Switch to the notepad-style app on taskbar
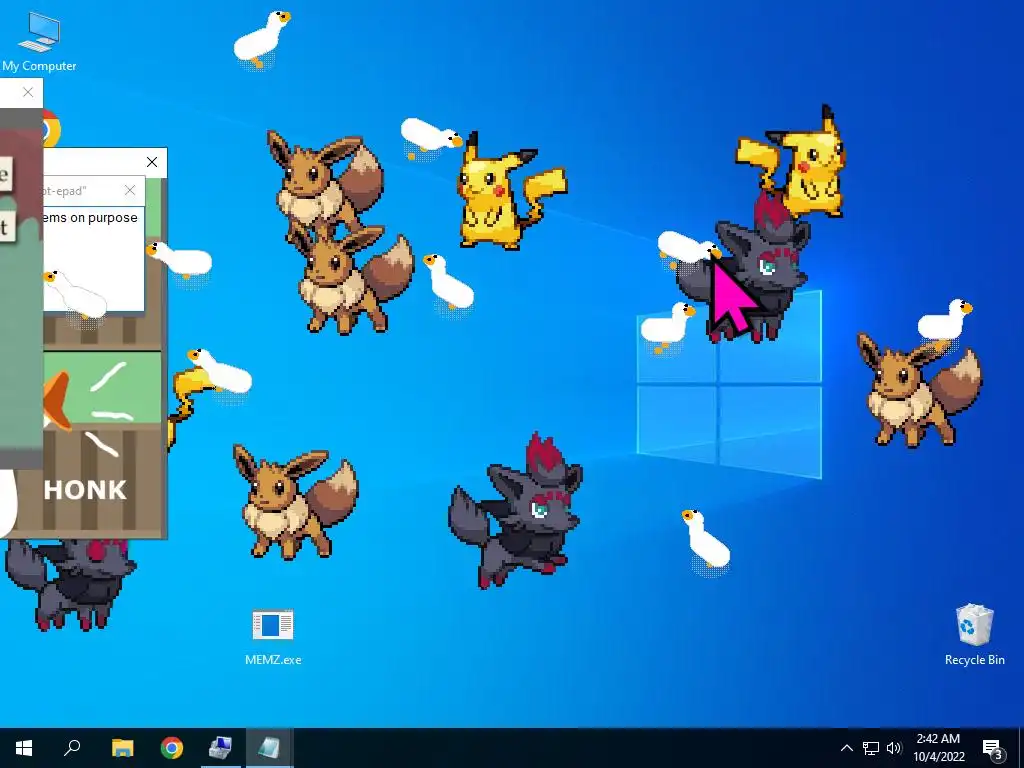1024x768 pixels. 269,748
